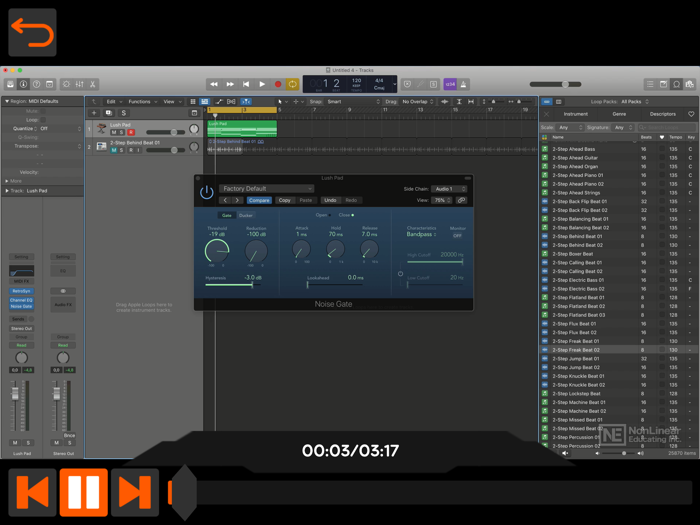Click the Duplicate Track button
Image resolution: width=700 pixels, height=525 pixels.
[x=108, y=113]
